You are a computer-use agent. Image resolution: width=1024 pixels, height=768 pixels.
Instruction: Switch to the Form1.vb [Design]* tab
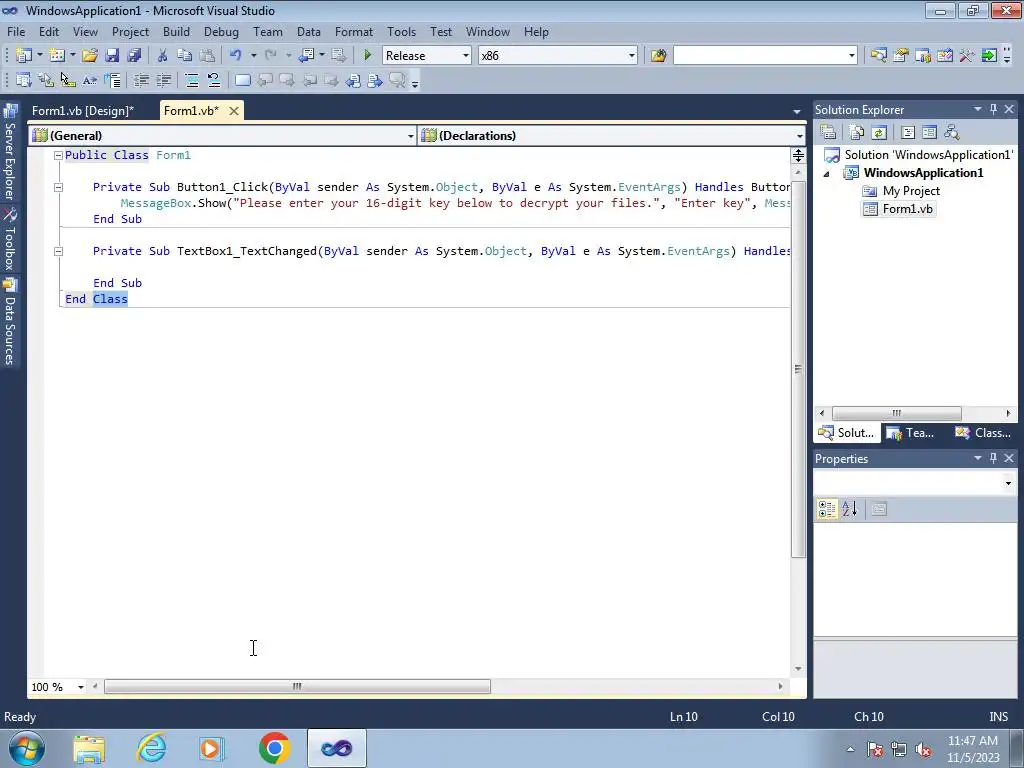[x=83, y=110]
